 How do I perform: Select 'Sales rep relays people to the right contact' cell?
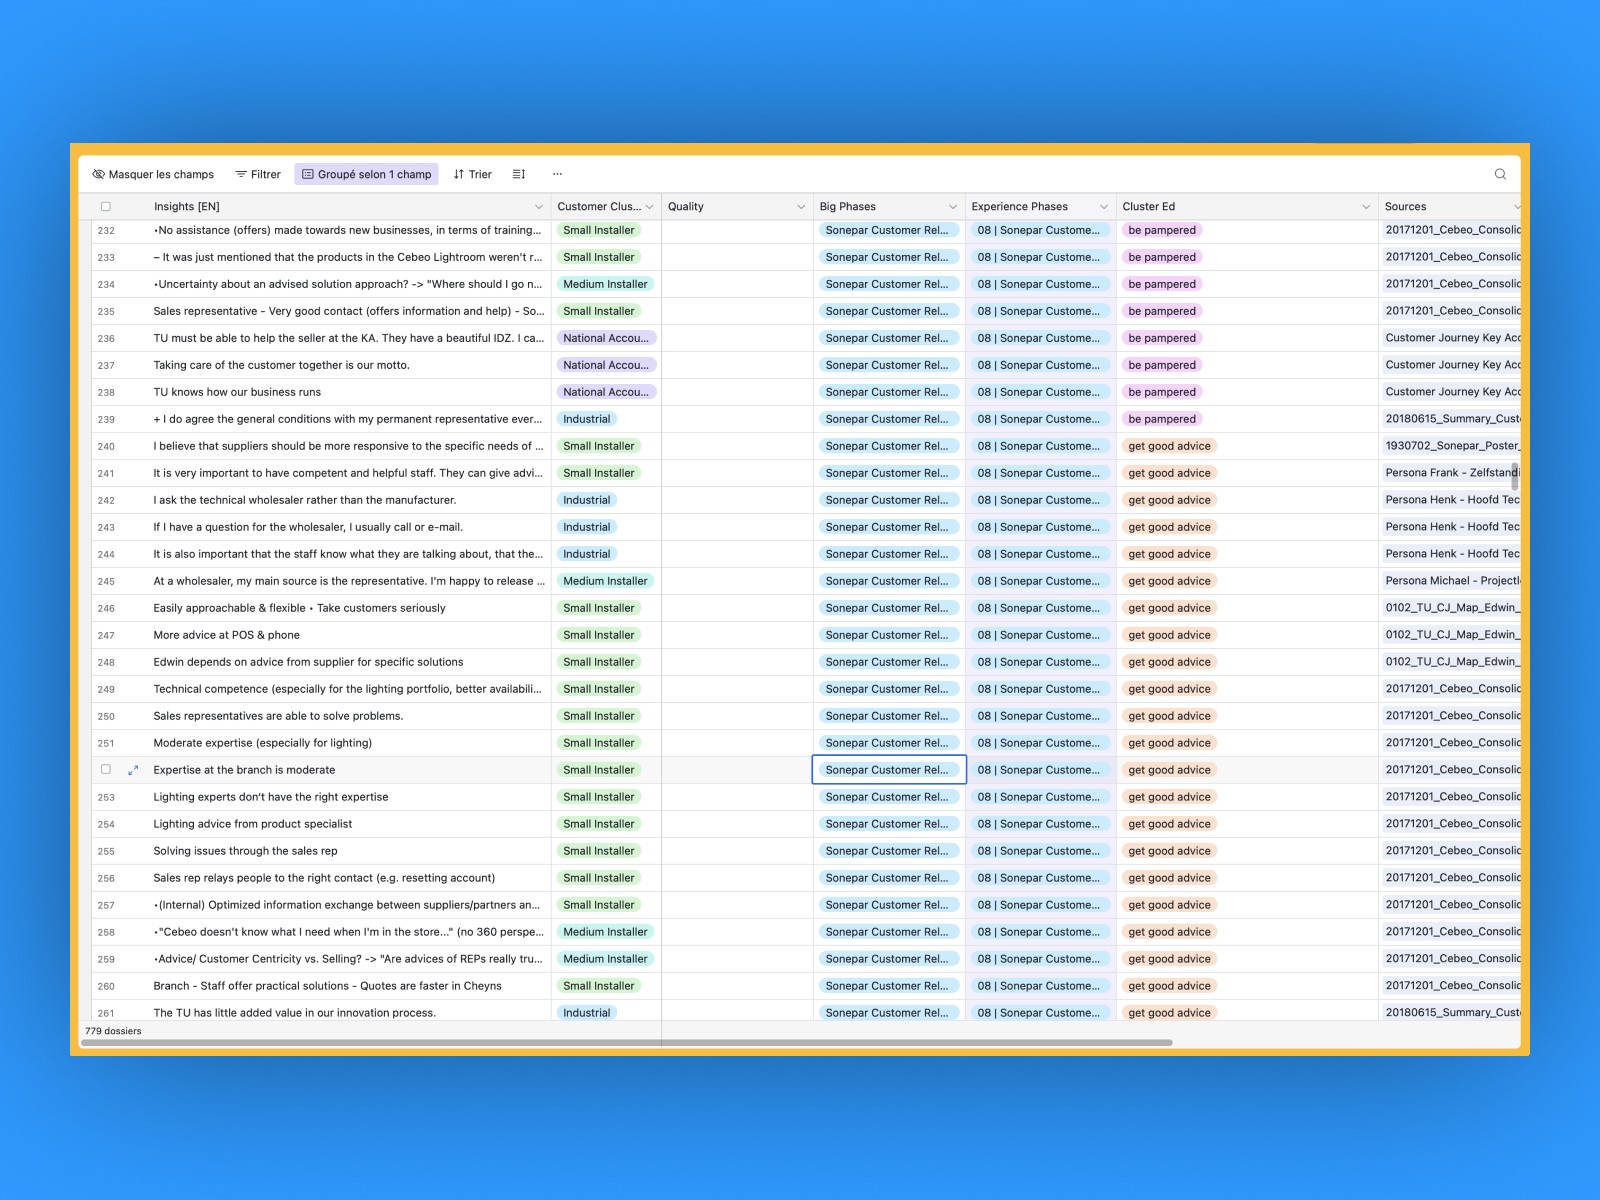click(x=351, y=878)
